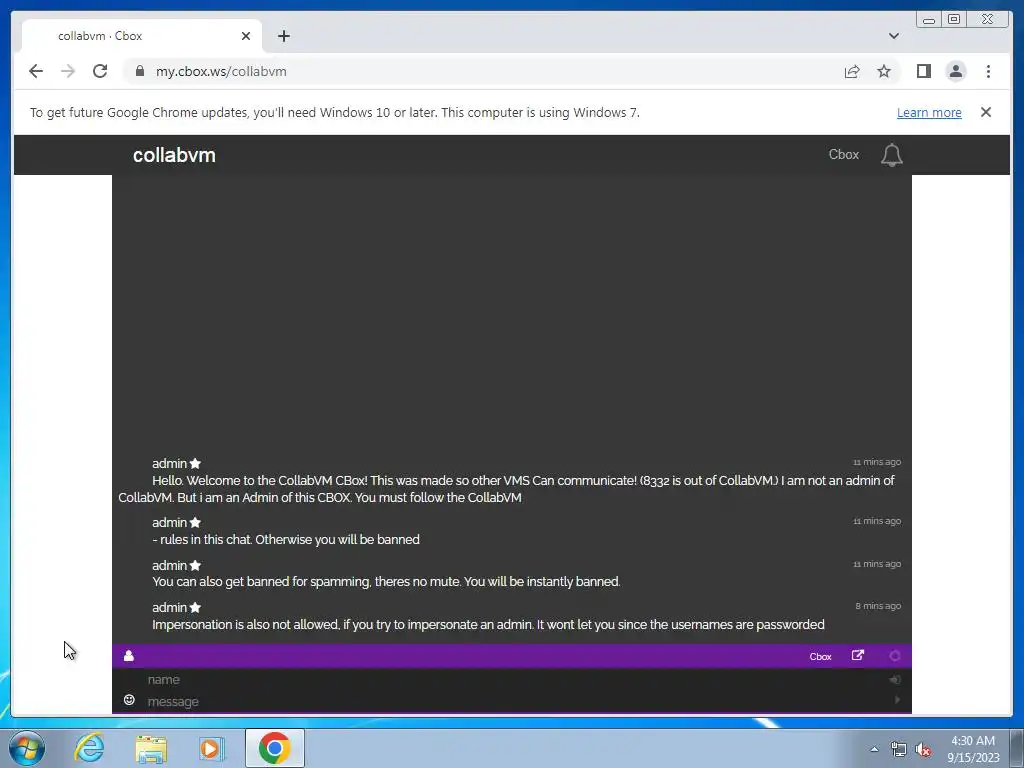Viewport: 1024px width, 768px height.
Task: Click first admin username in chat
Action: pyautogui.click(x=169, y=464)
